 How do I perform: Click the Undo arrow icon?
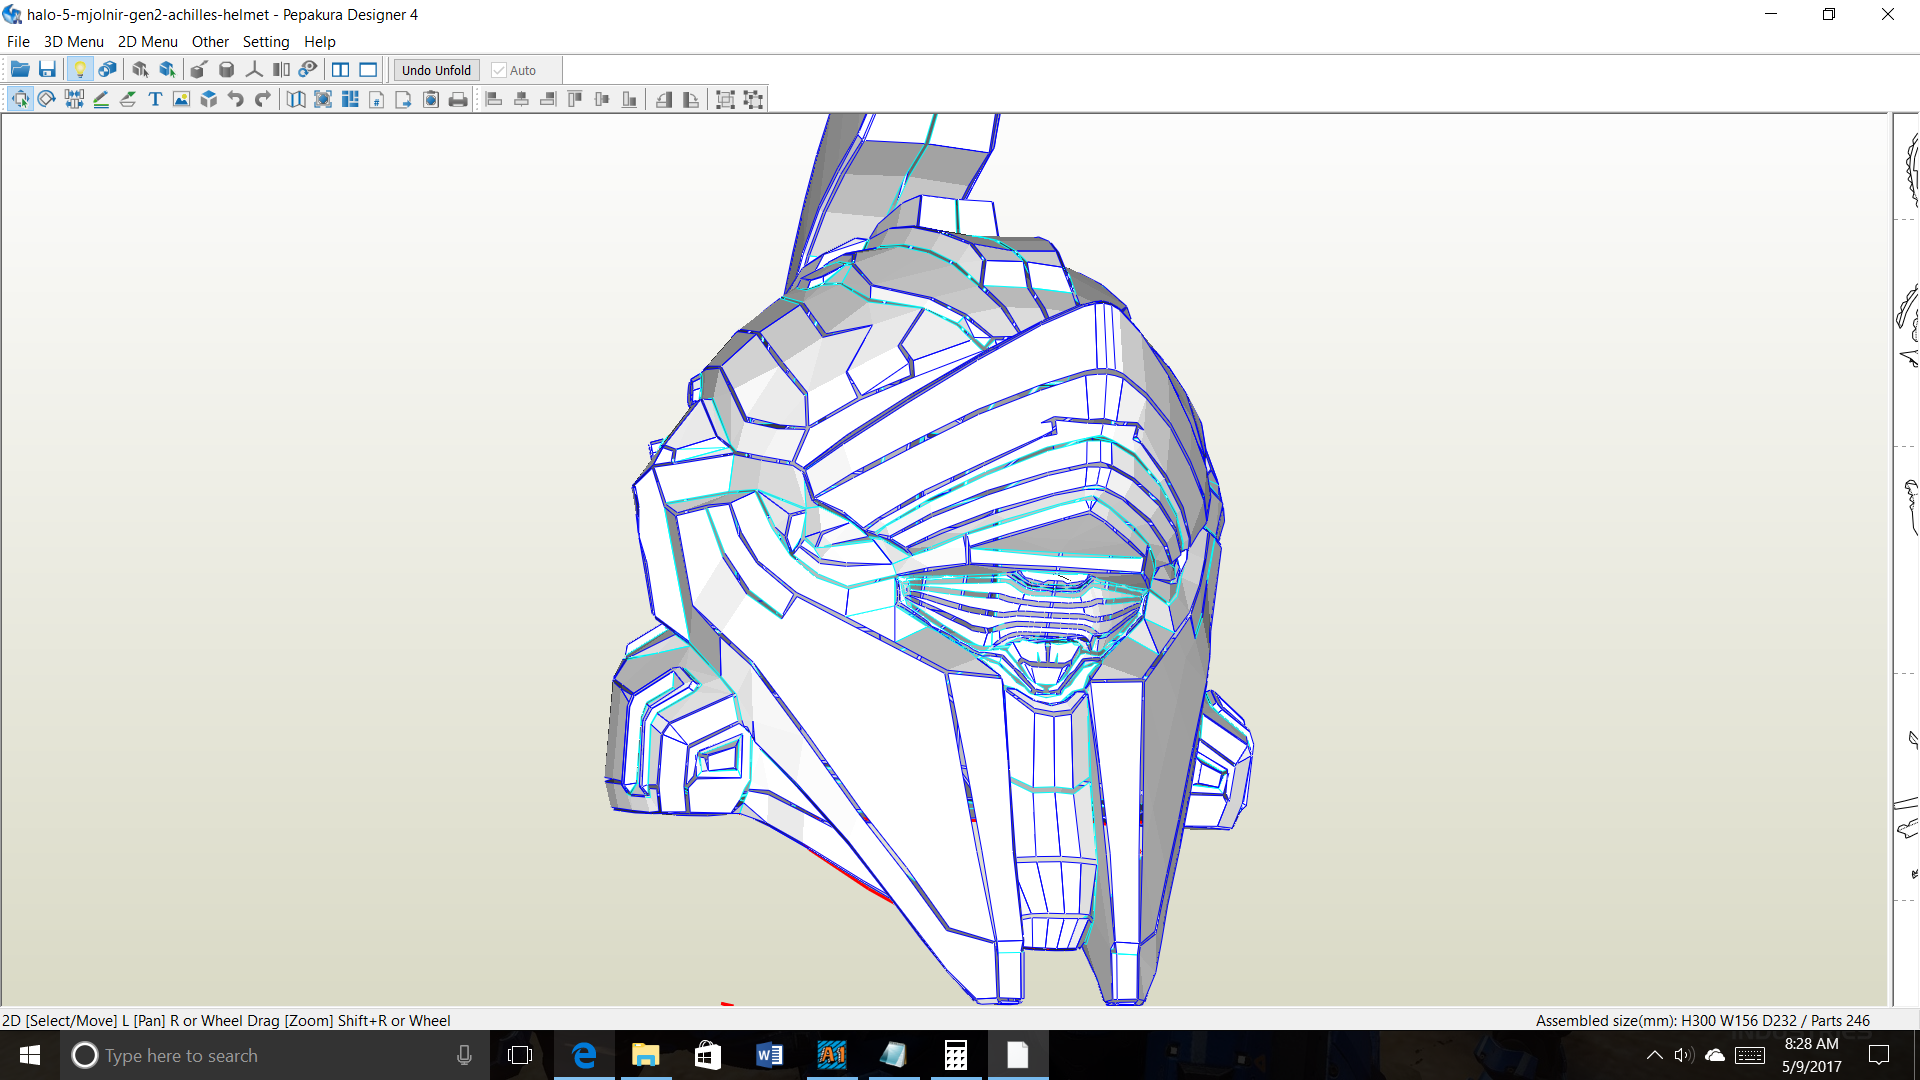pyautogui.click(x=236, y=99)
